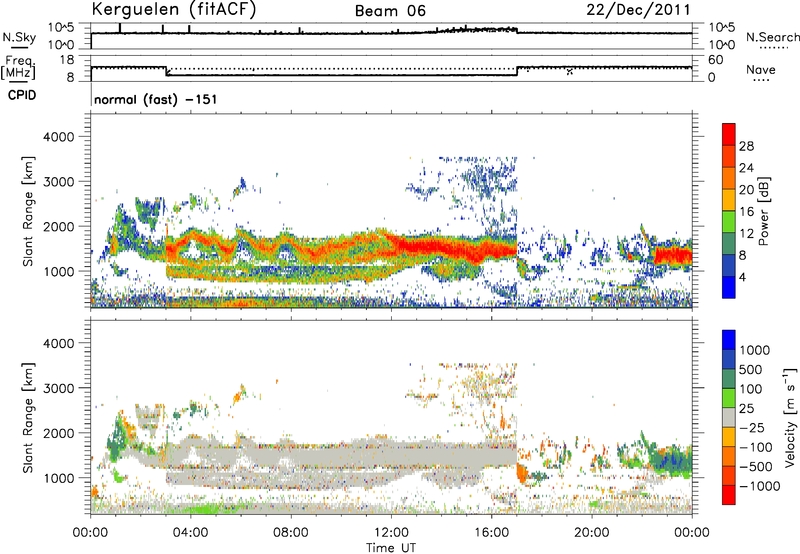
Task: Click the "28" label on the Power colorbar
Action: [746, 146]
